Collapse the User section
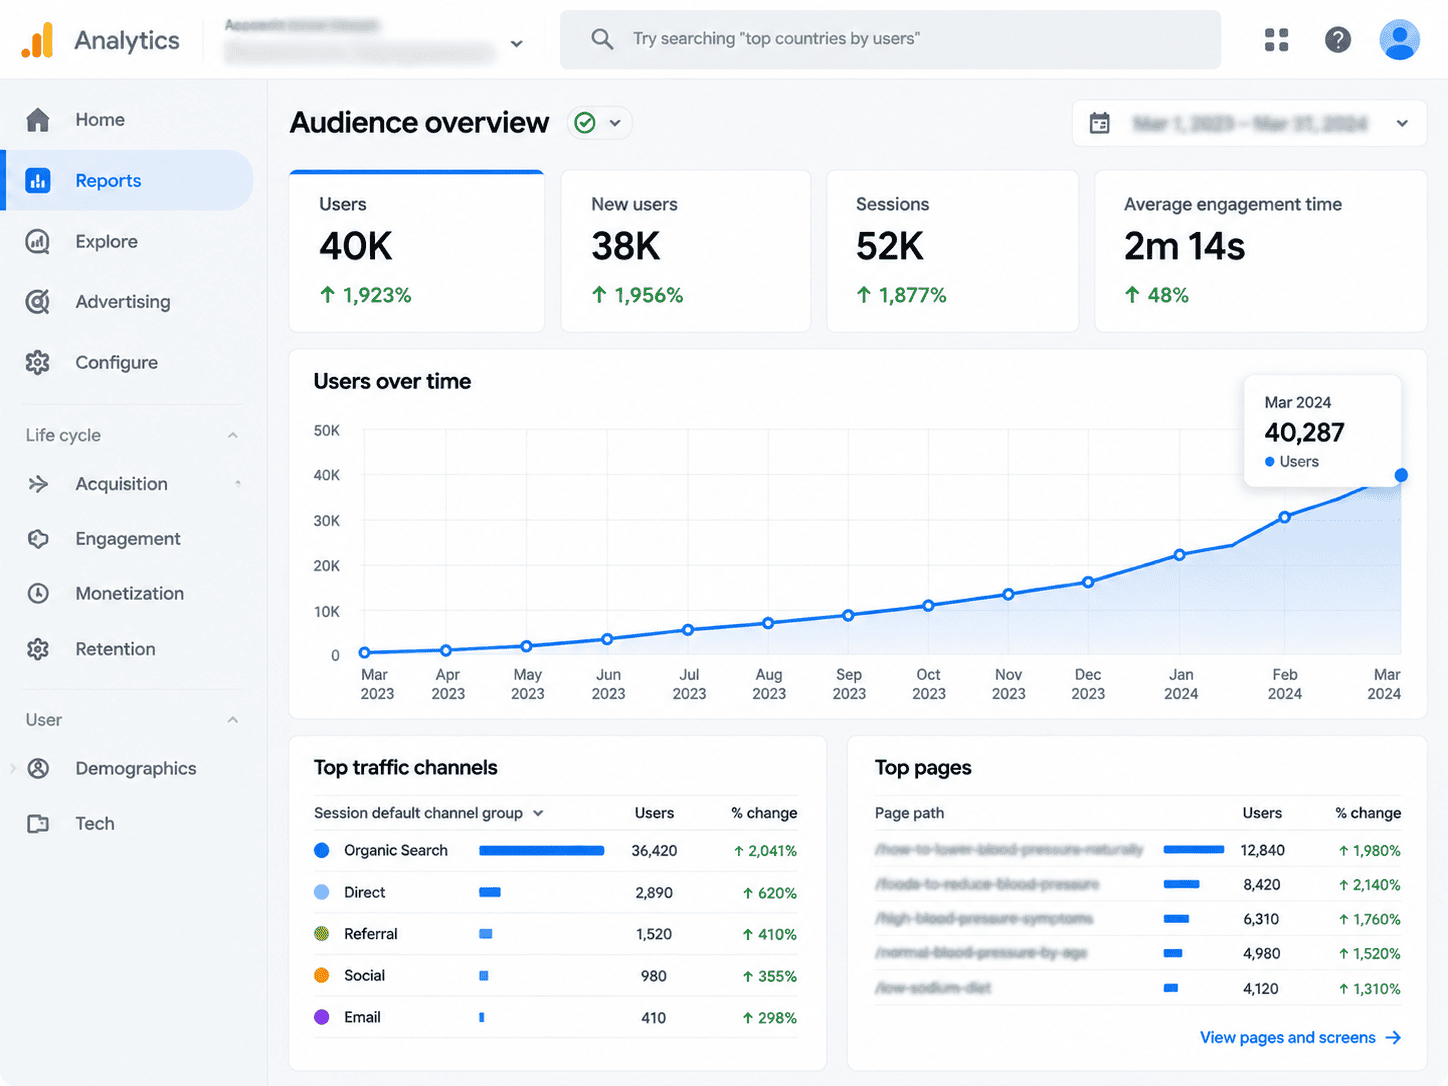Image resolution: width=1448 pixels, height=1086 pixels. tap(233, 720)
